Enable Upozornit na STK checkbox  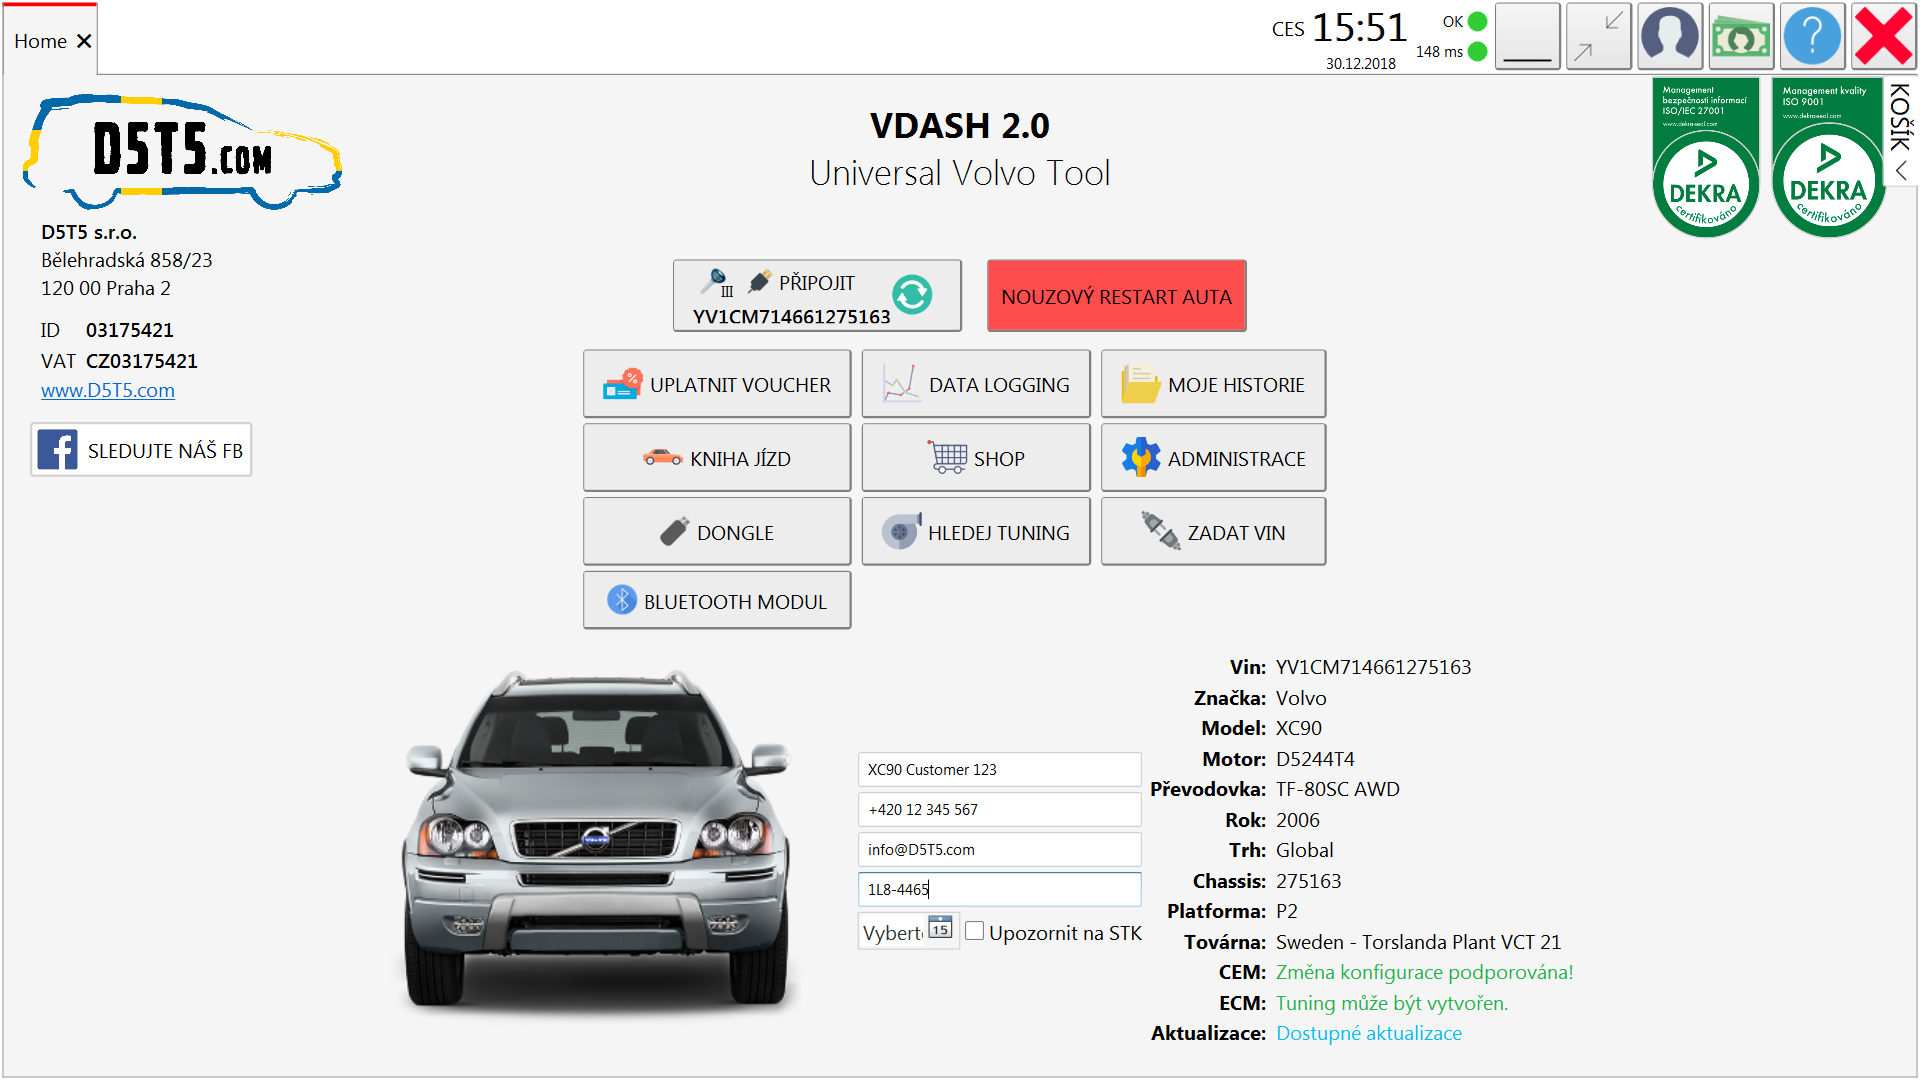click(975, 932)
